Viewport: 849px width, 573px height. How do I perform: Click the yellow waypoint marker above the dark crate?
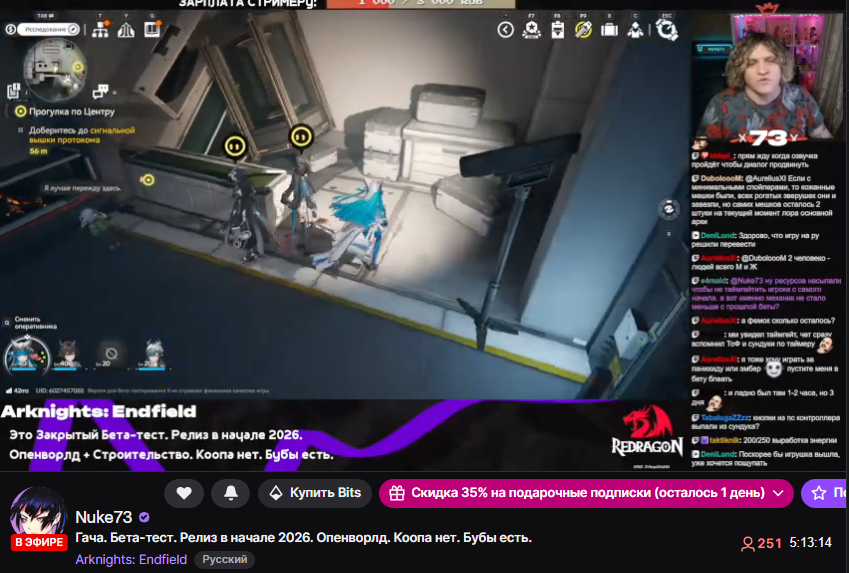coord(147,180)
